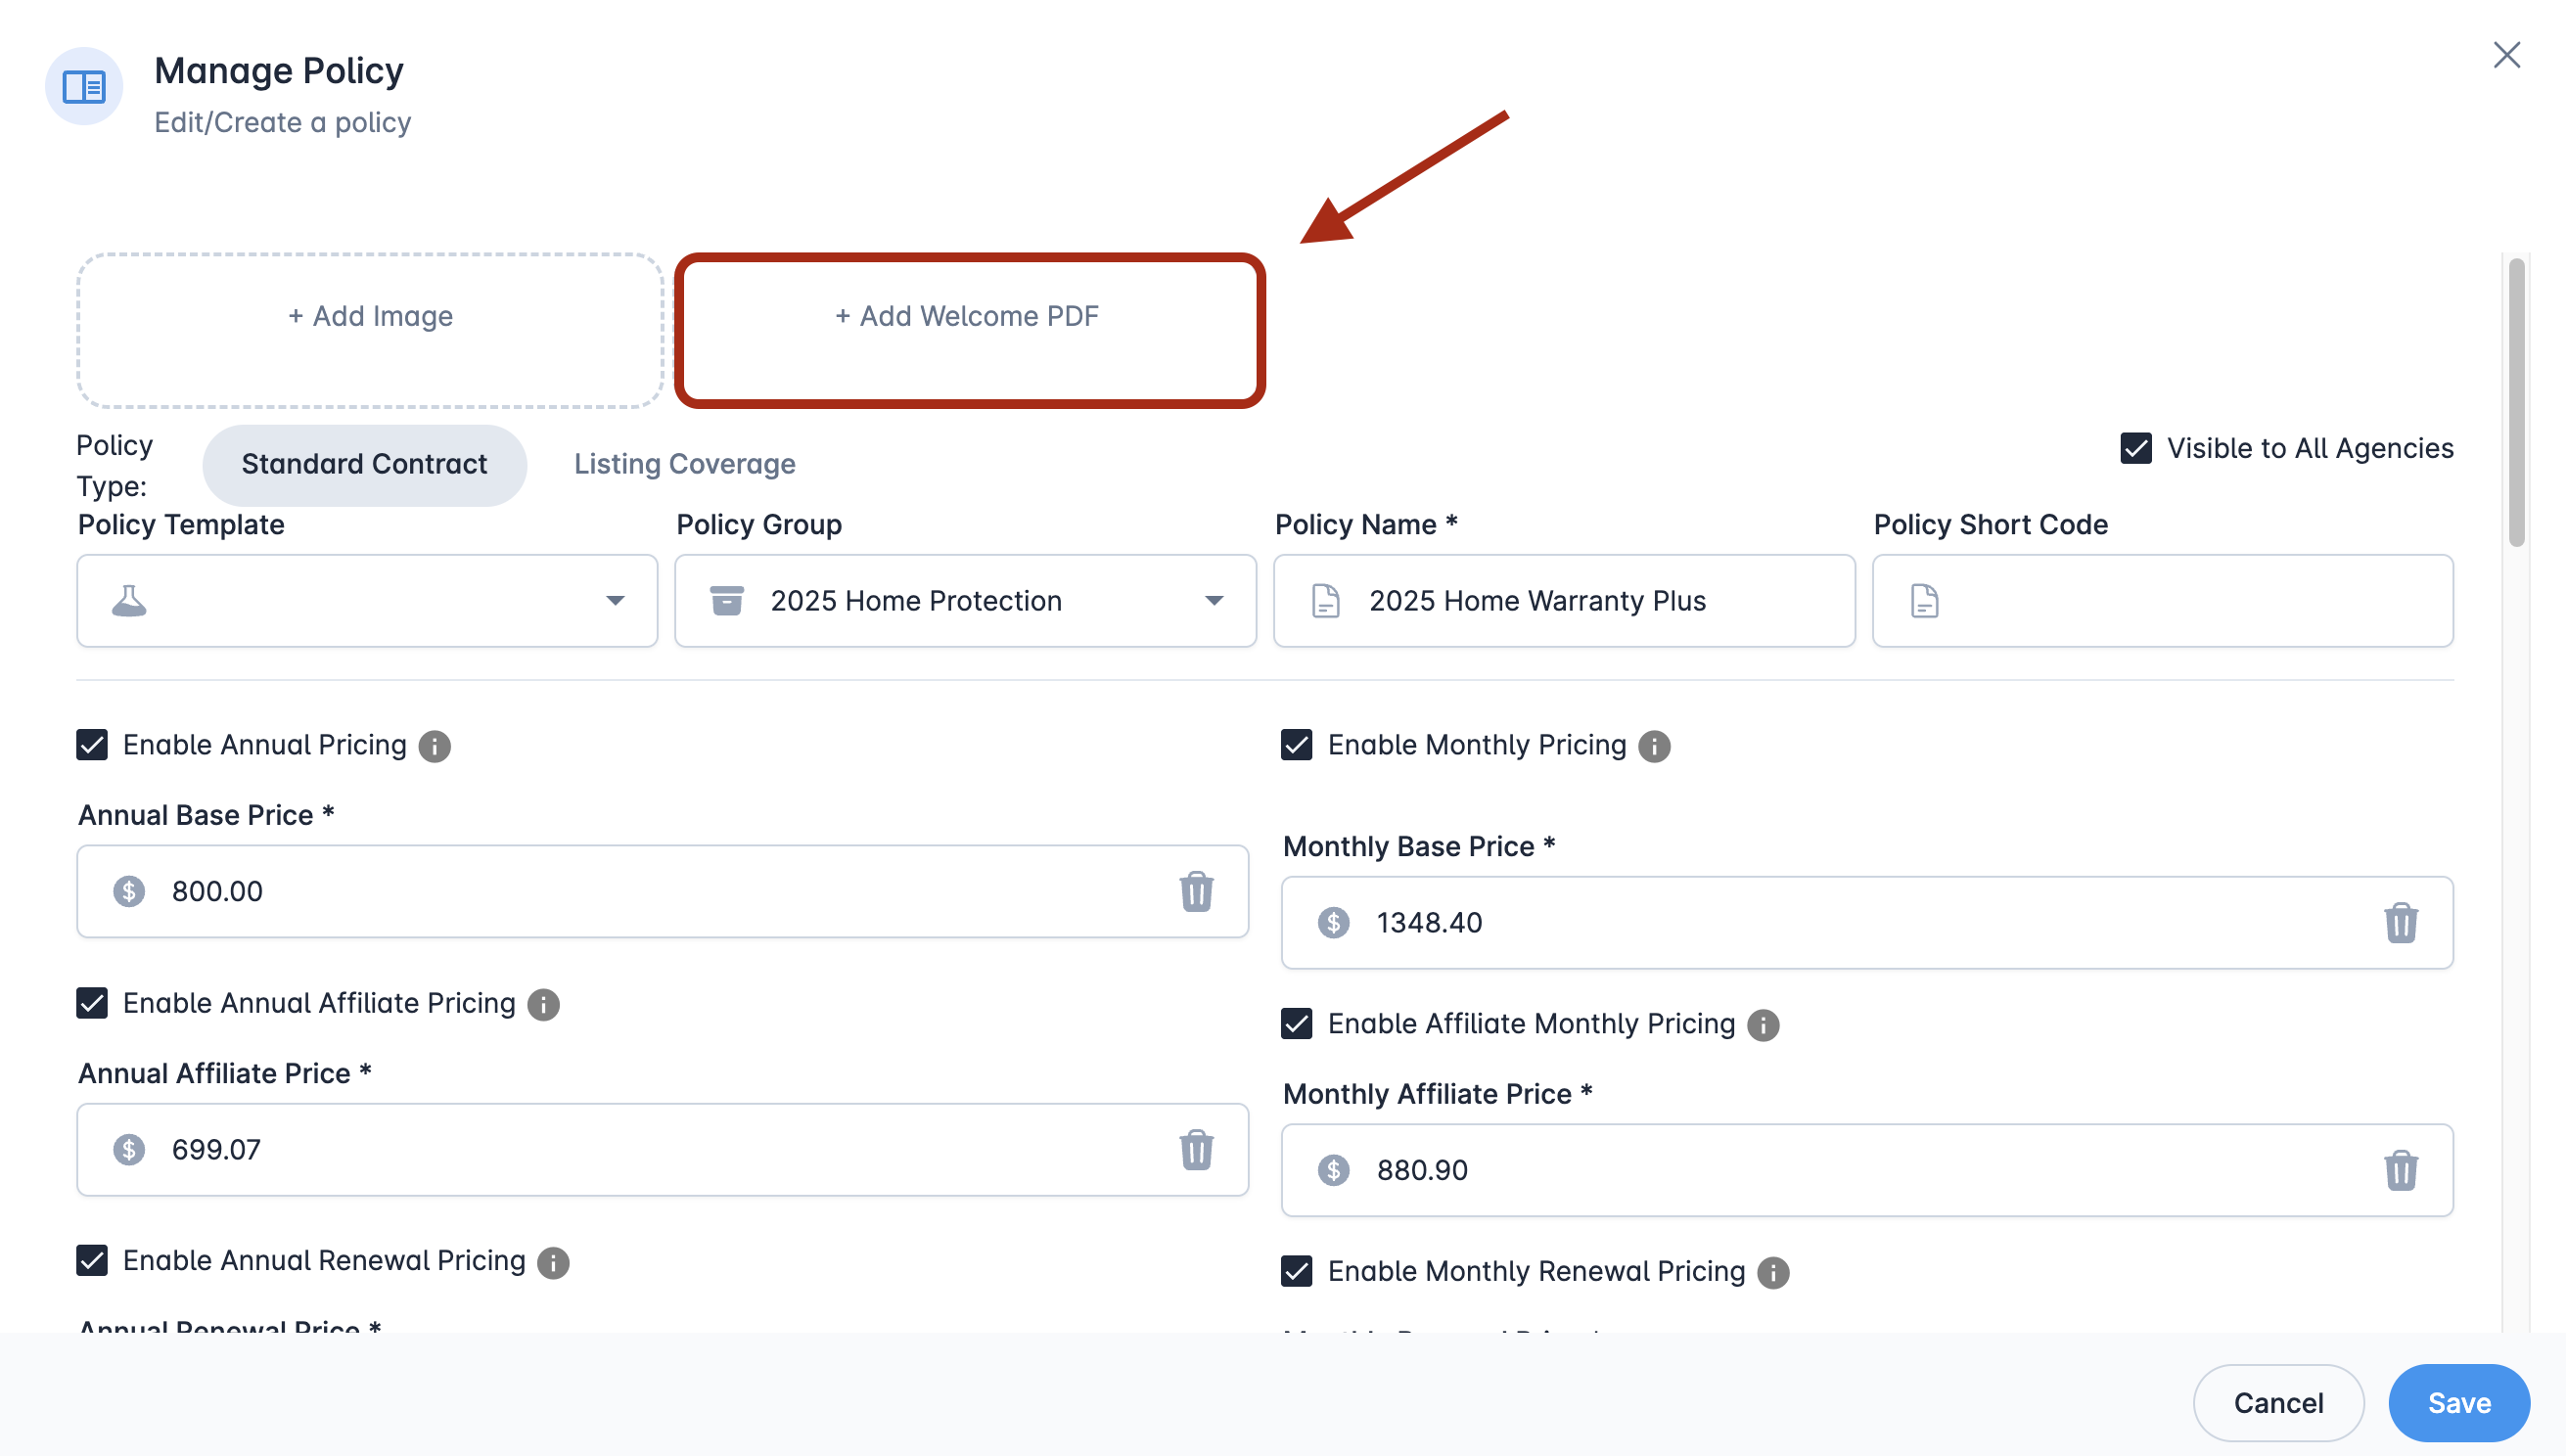Click info icon for Enable Annual Affiliate Pricing

(x=543, y=1004)
